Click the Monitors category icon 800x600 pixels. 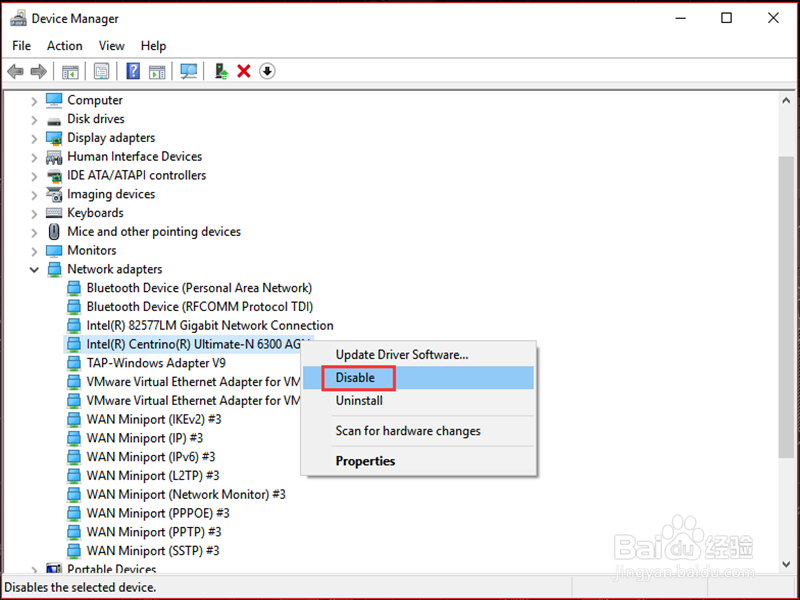(x=54, y=251)
